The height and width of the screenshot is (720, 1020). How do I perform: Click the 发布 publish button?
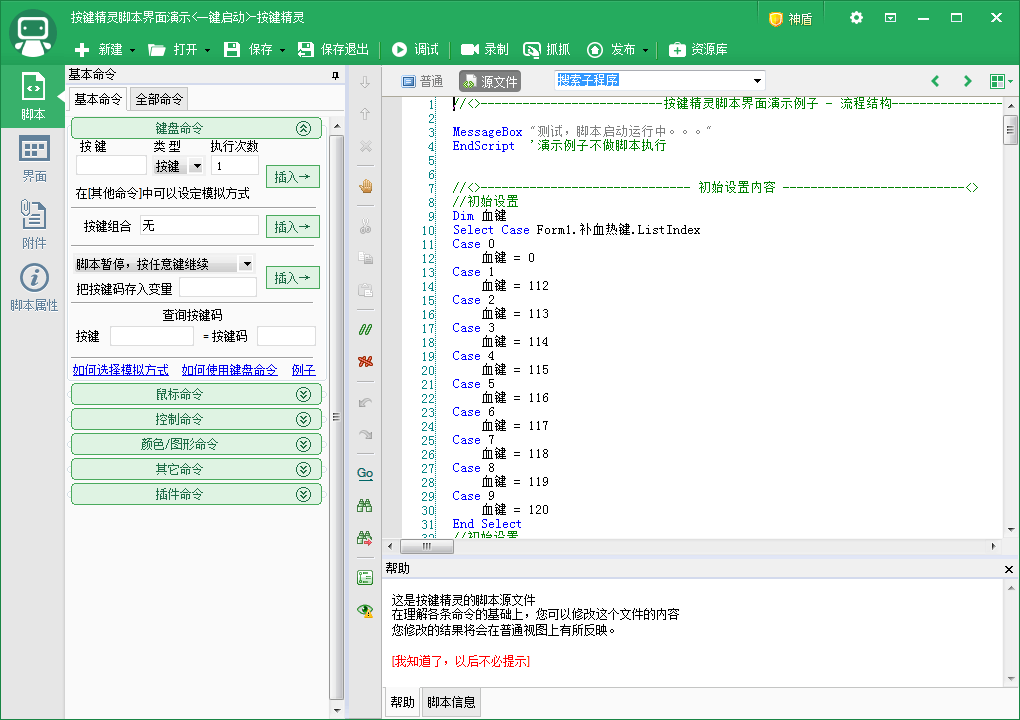click(x=610, y=49)
